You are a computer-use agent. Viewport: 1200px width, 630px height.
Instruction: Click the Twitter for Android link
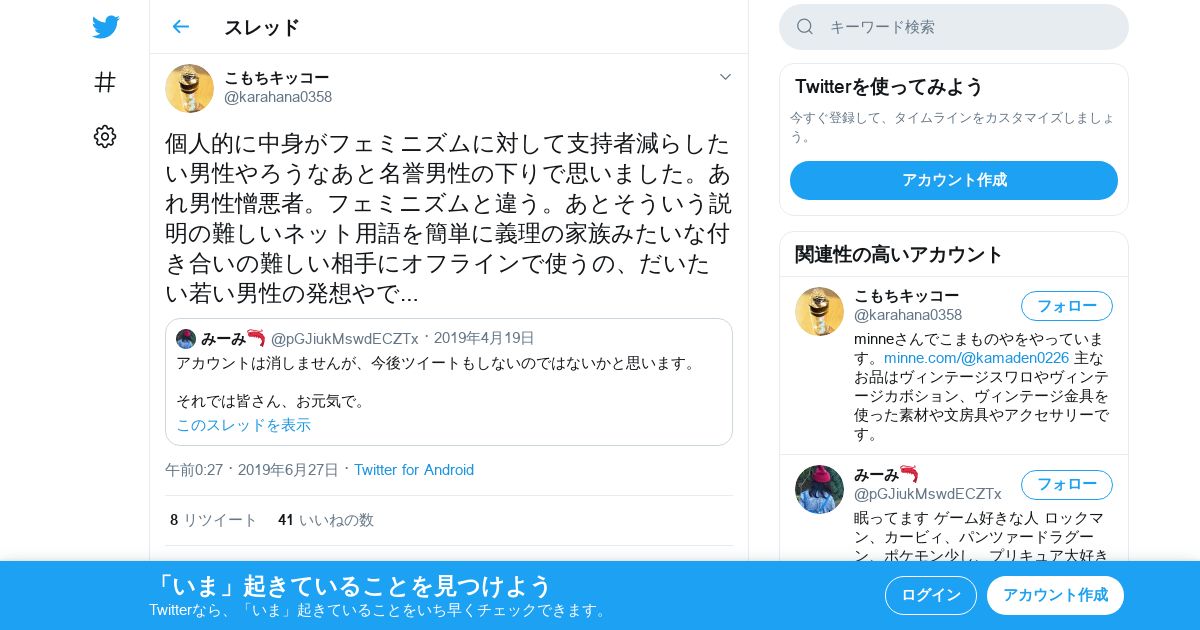point(414,470)
